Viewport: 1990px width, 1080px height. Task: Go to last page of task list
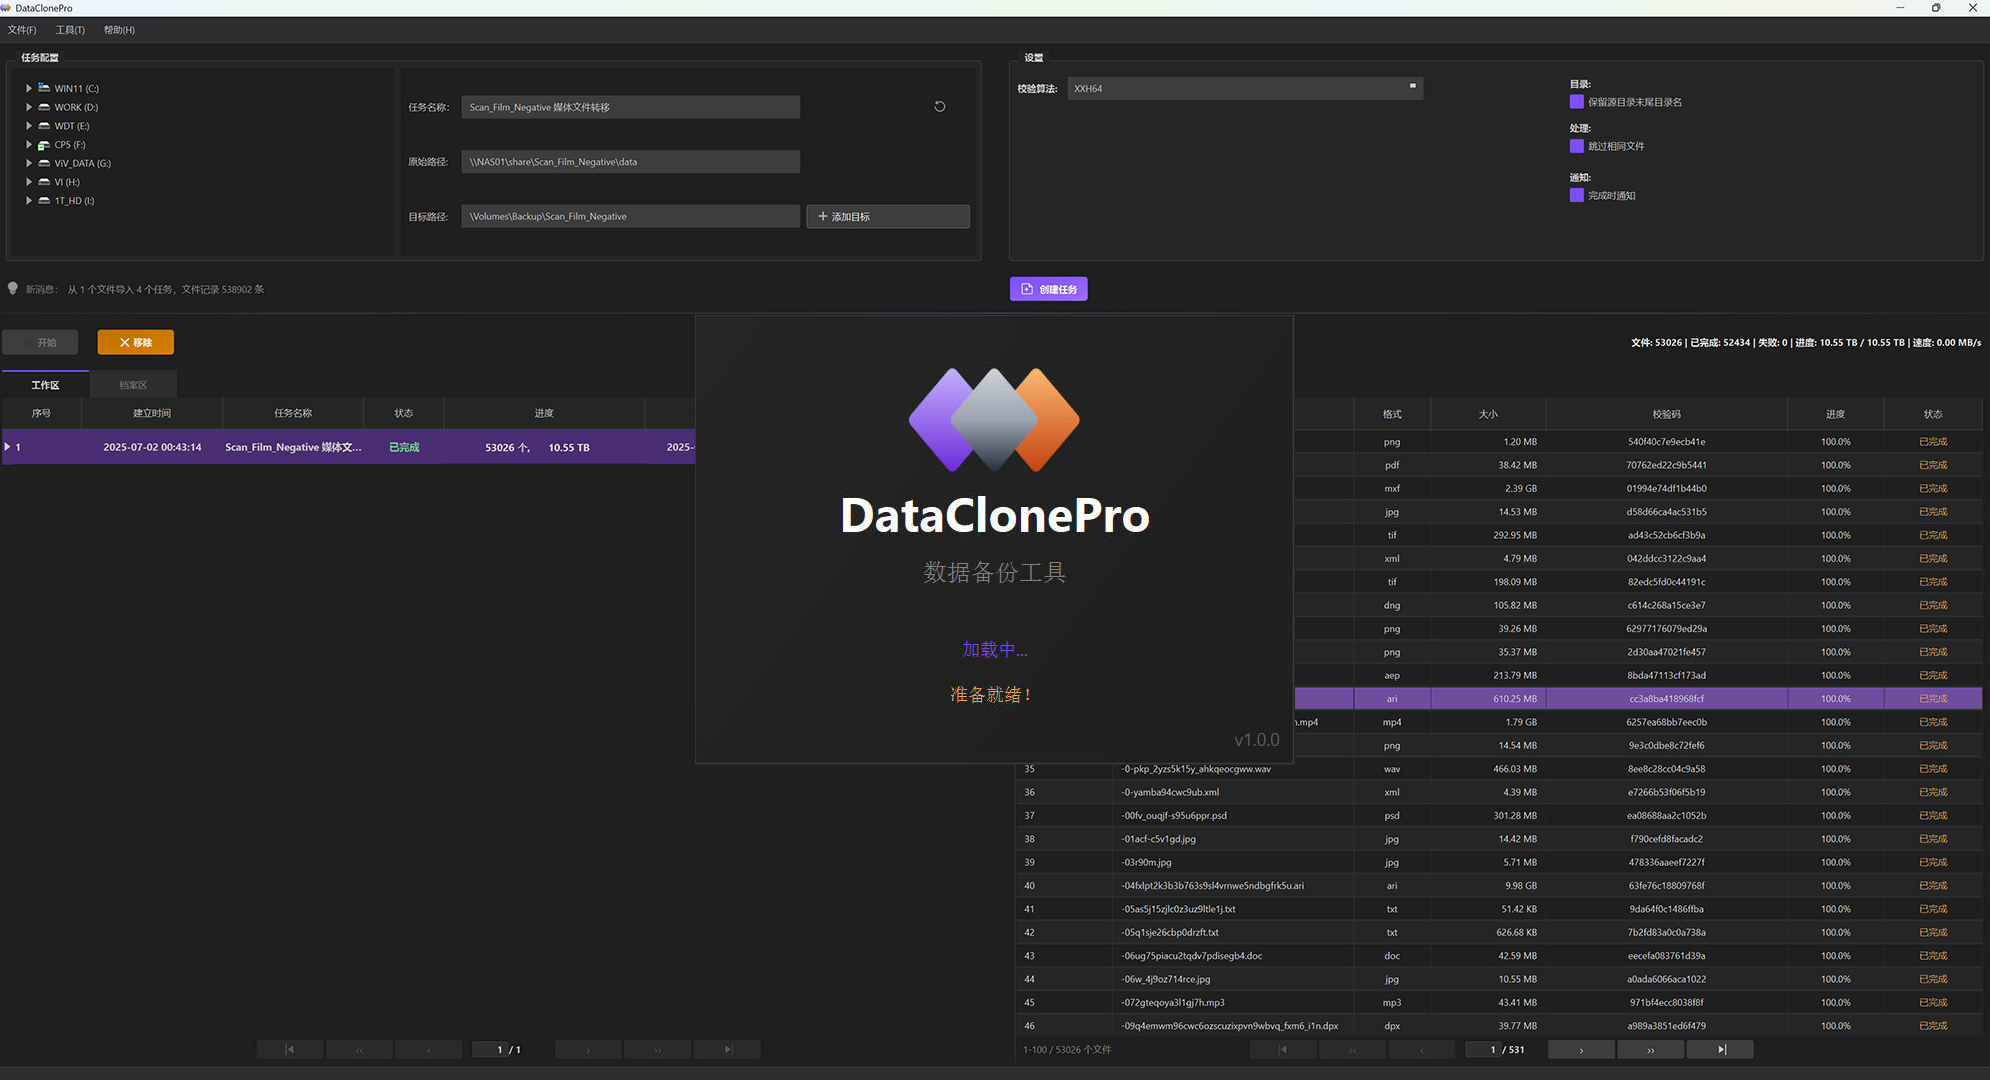(728, 1049)
